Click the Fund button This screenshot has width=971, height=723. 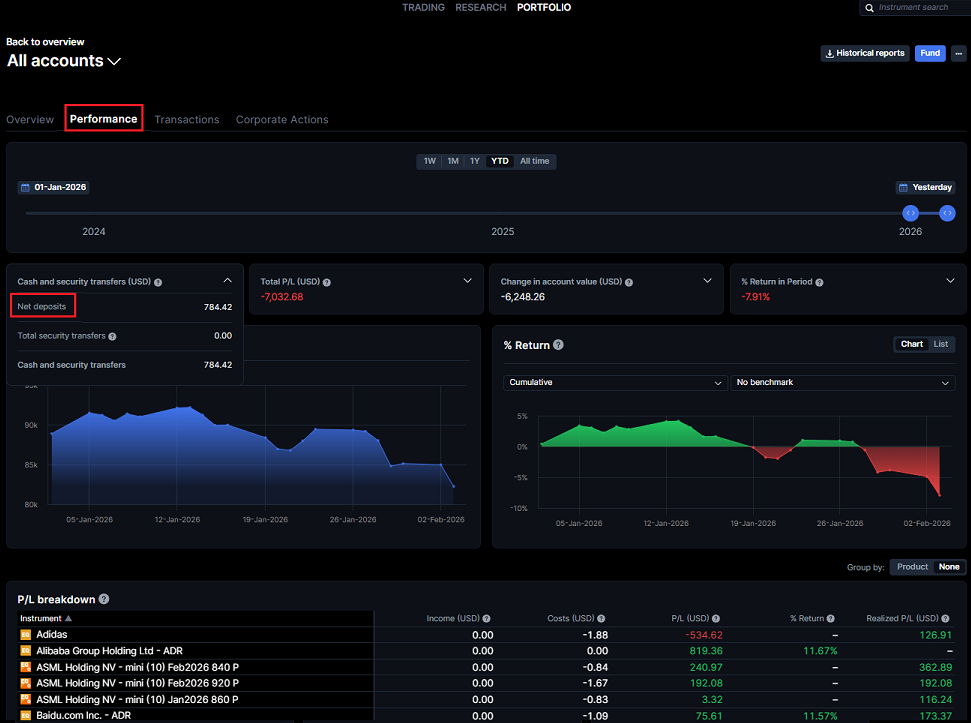tap(930, 53)
